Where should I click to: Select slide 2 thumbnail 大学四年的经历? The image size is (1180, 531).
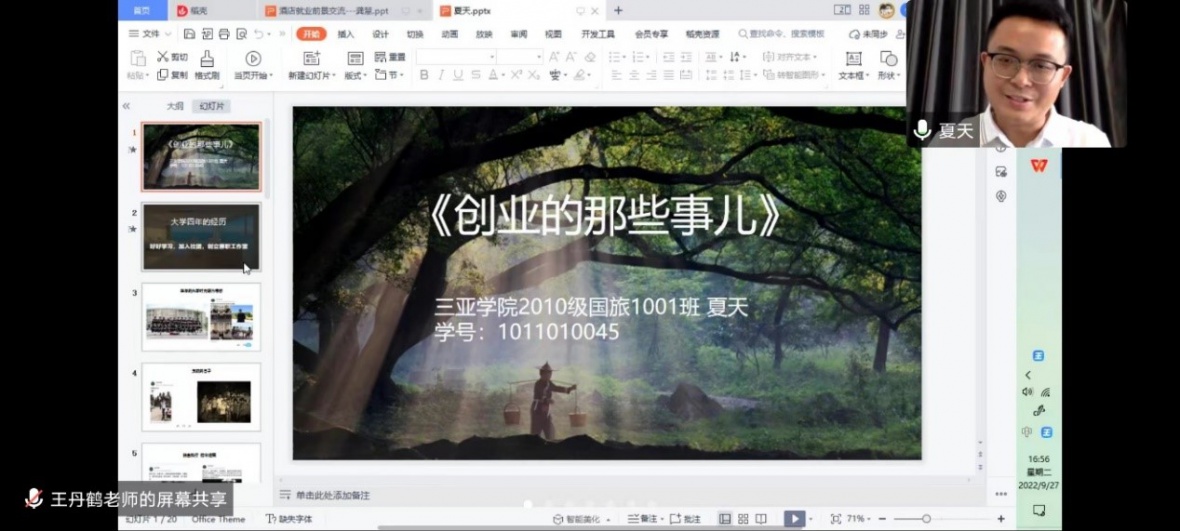click(201, 237)
